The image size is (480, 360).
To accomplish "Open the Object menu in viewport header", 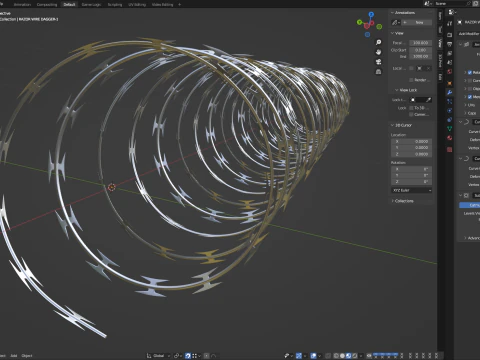I will (x=27, y=356).
